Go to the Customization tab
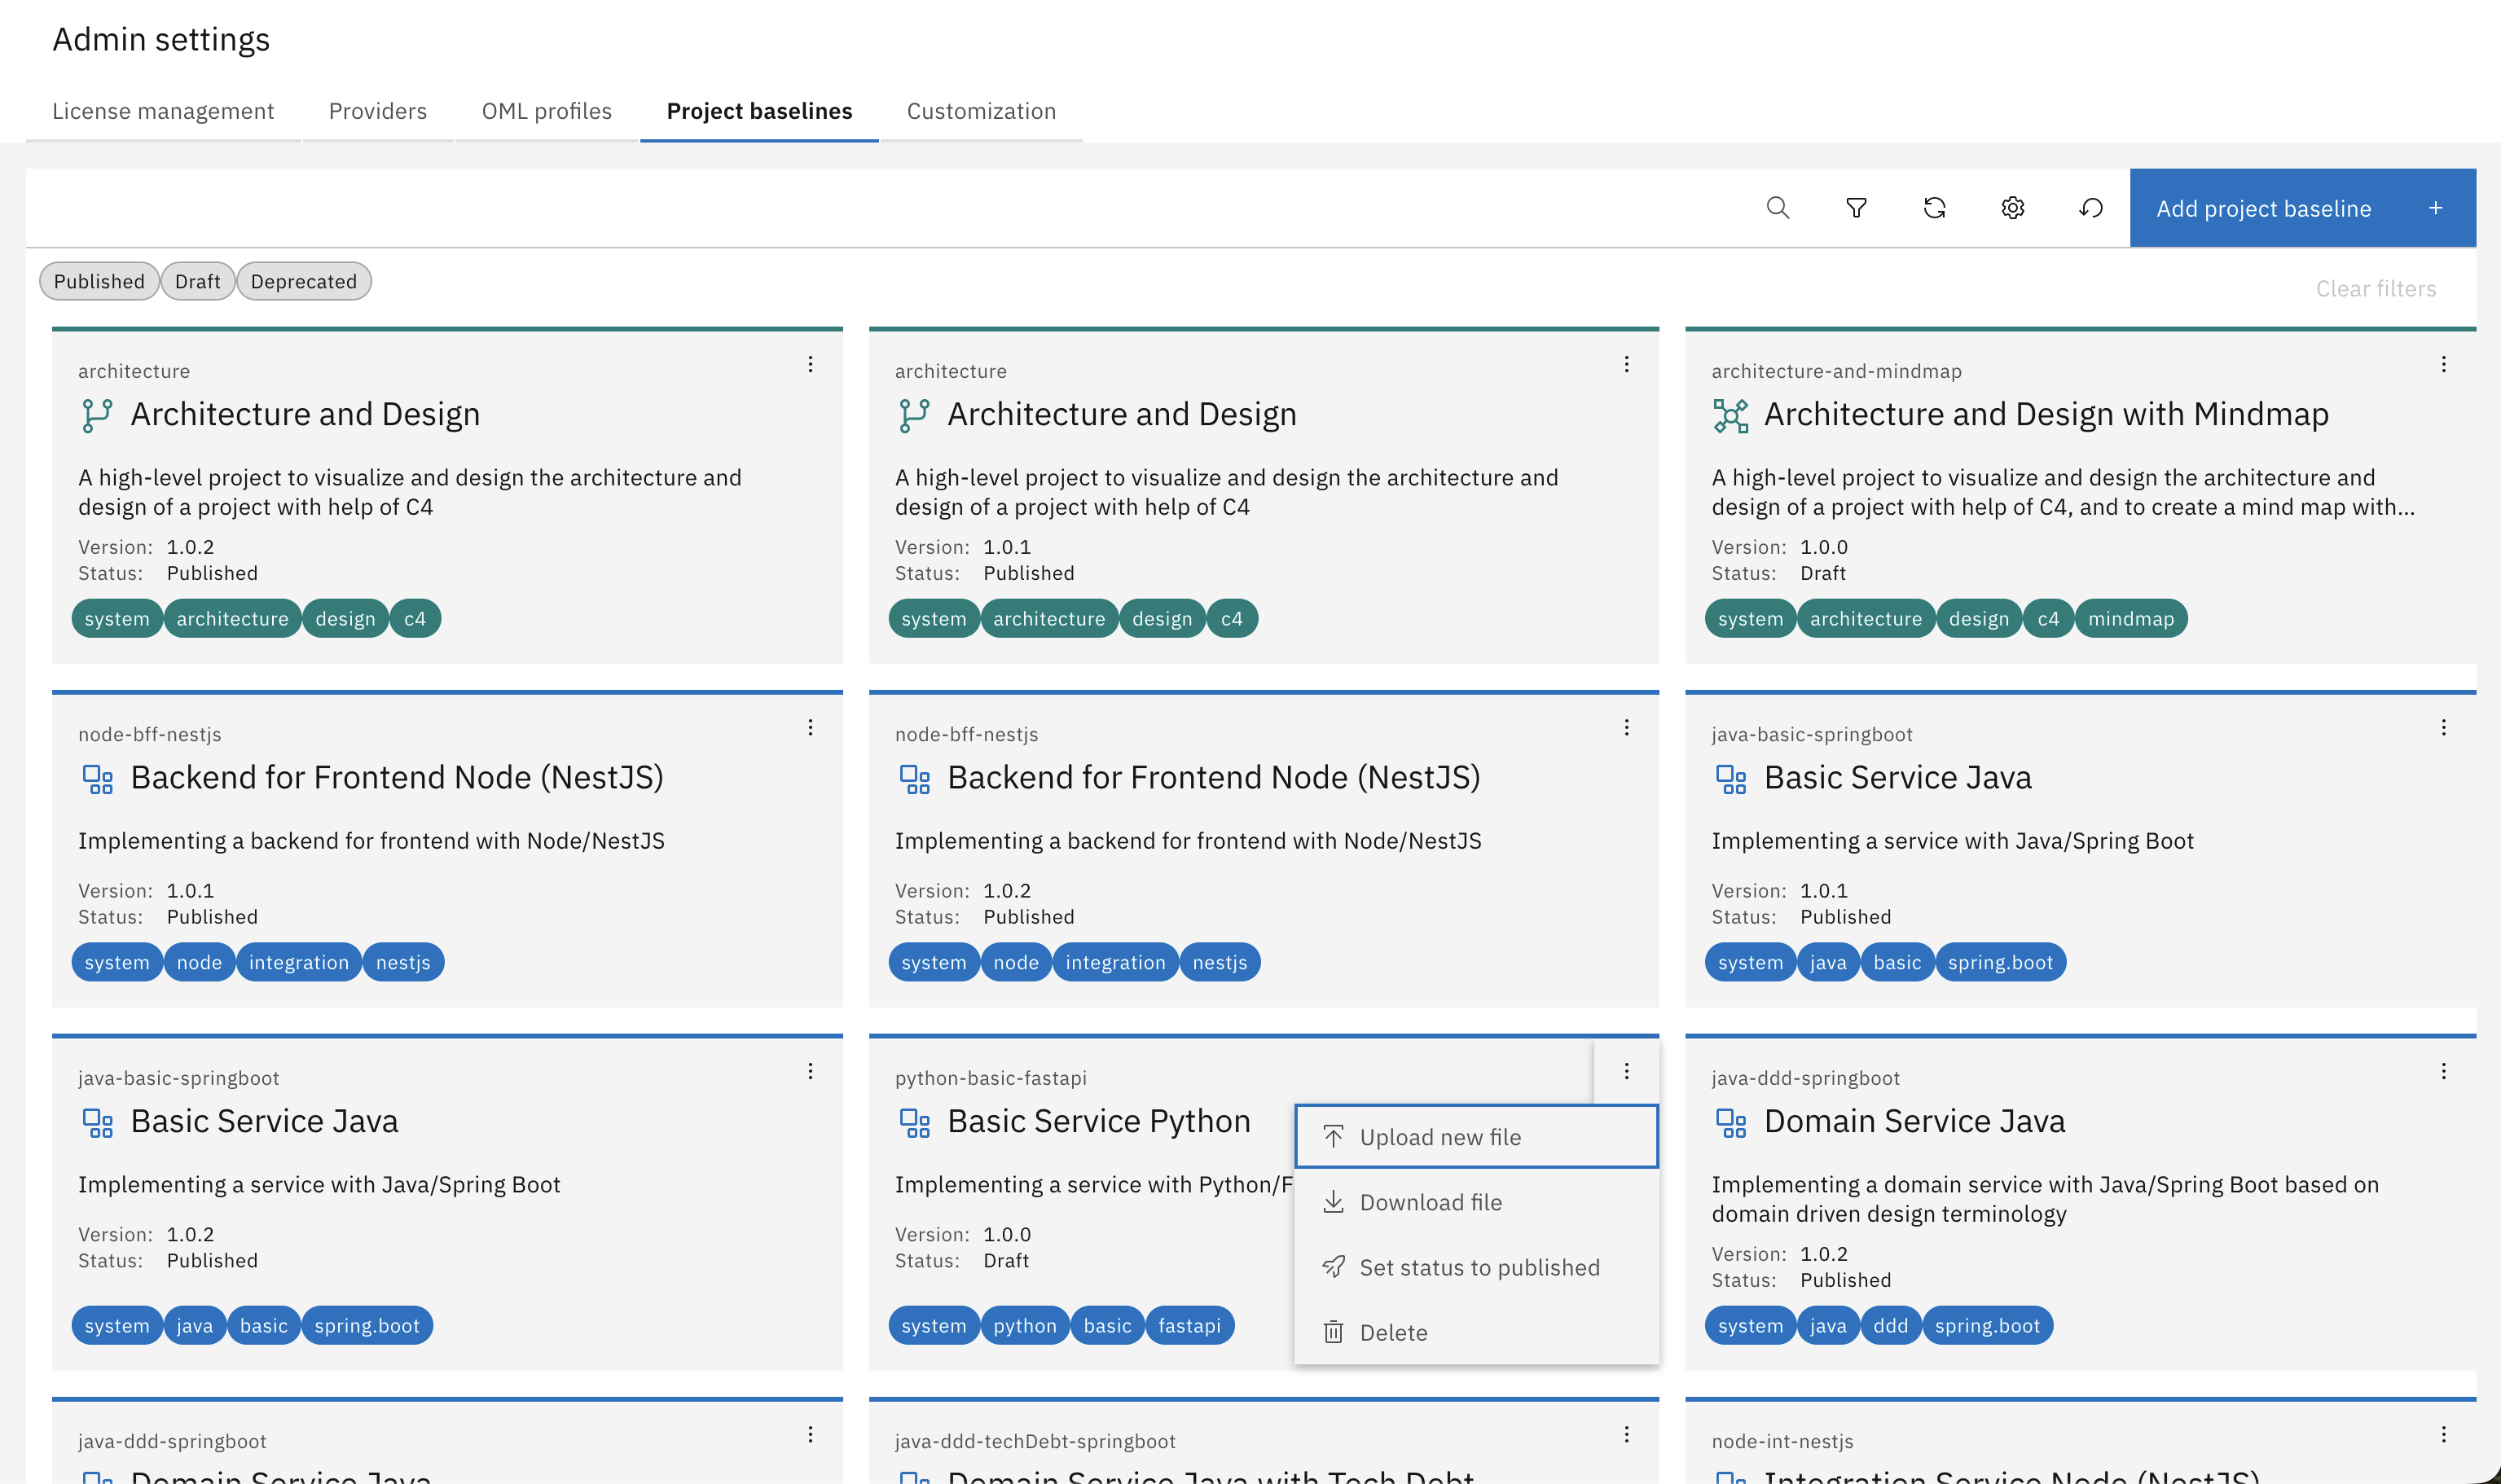The height and width of the screenshot is (1484, 2501). click(981, 111)
